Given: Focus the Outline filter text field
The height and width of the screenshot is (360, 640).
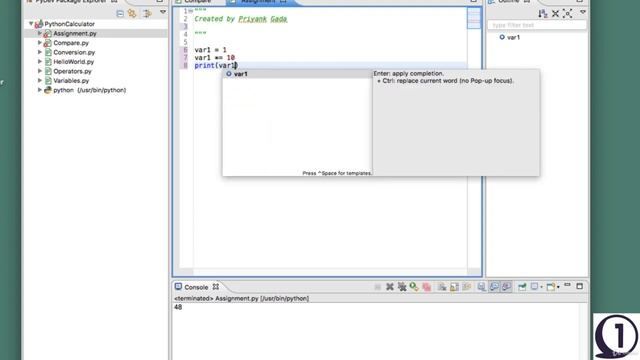Looking at the screenshot, I should coord(537,25).
